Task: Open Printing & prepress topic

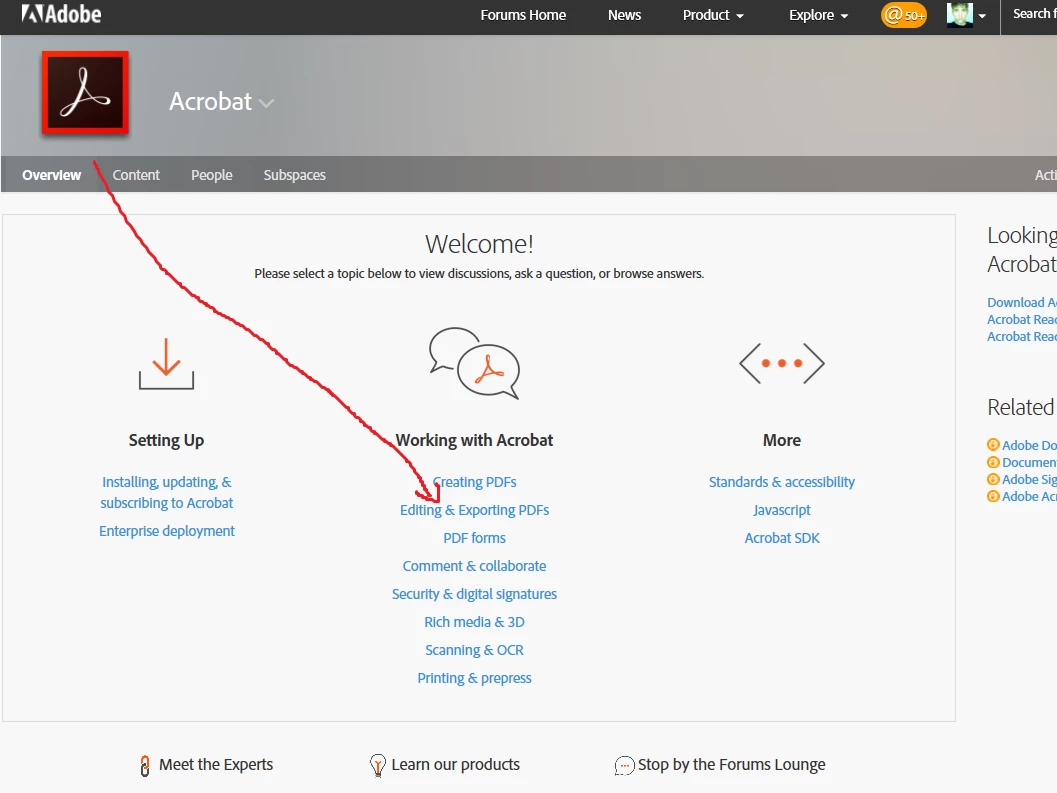Action: 475,678
